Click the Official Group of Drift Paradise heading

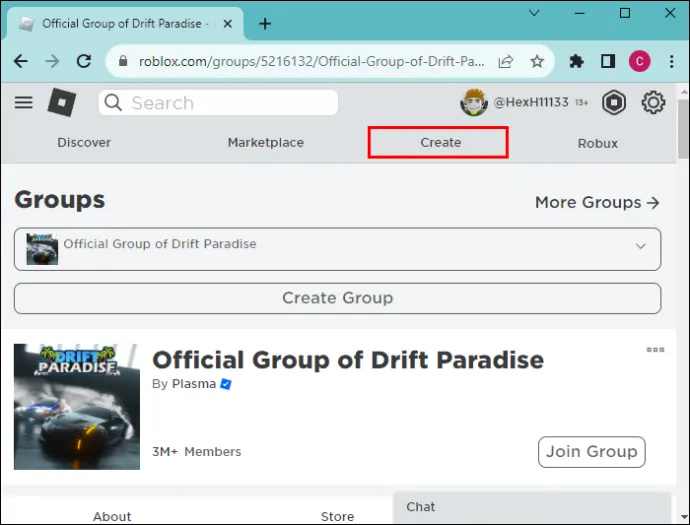pos(348,360)
